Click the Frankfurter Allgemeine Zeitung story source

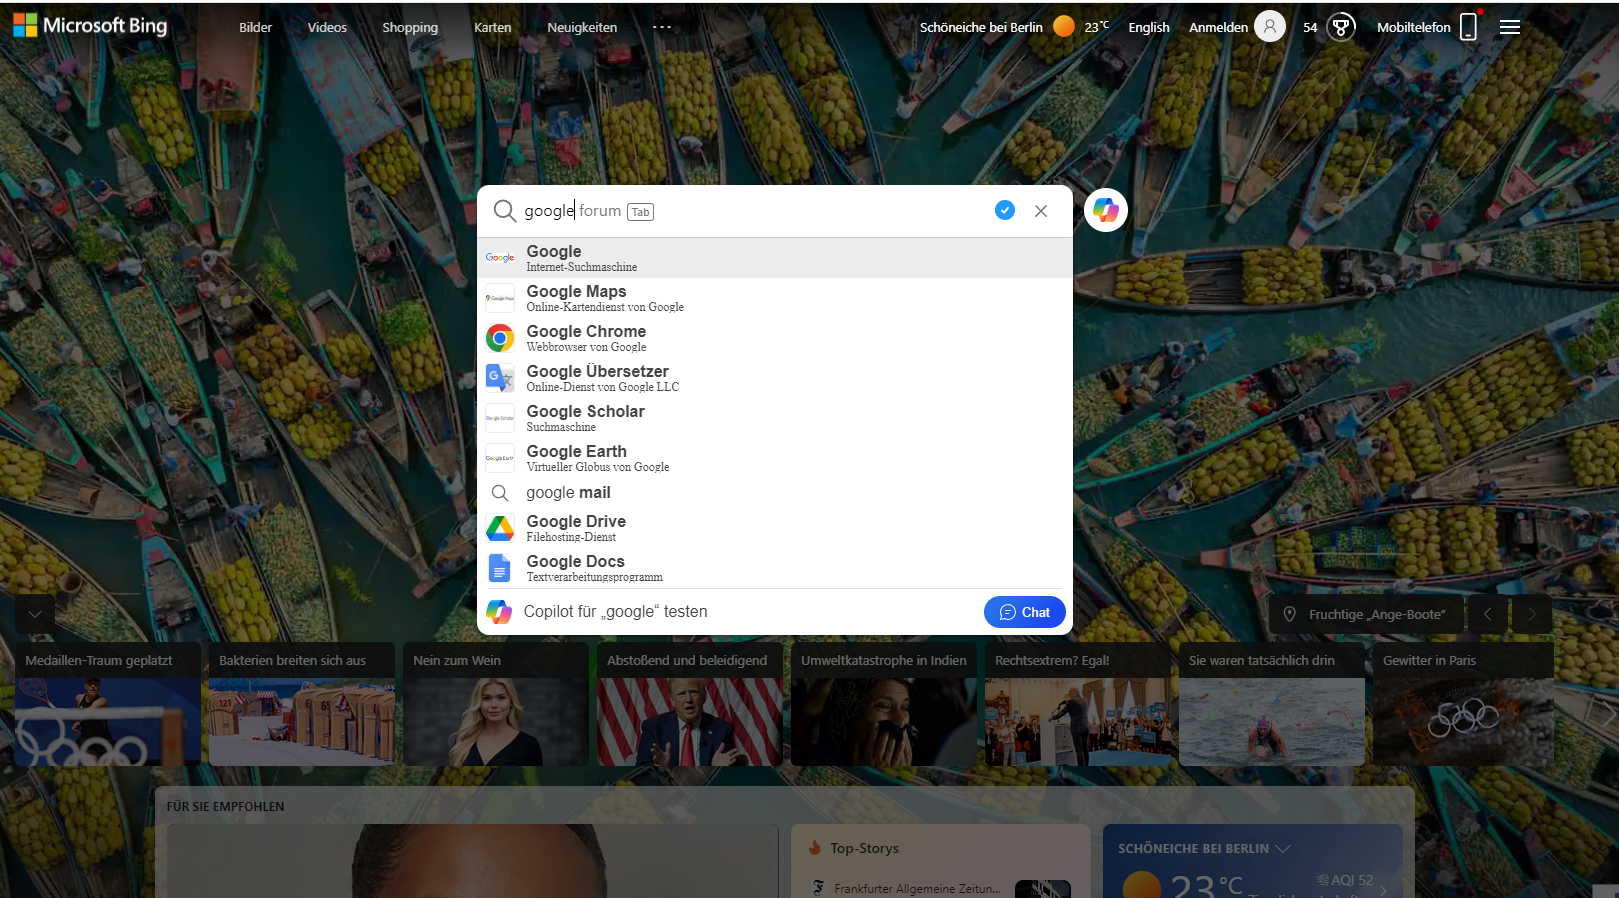[917, 888]
